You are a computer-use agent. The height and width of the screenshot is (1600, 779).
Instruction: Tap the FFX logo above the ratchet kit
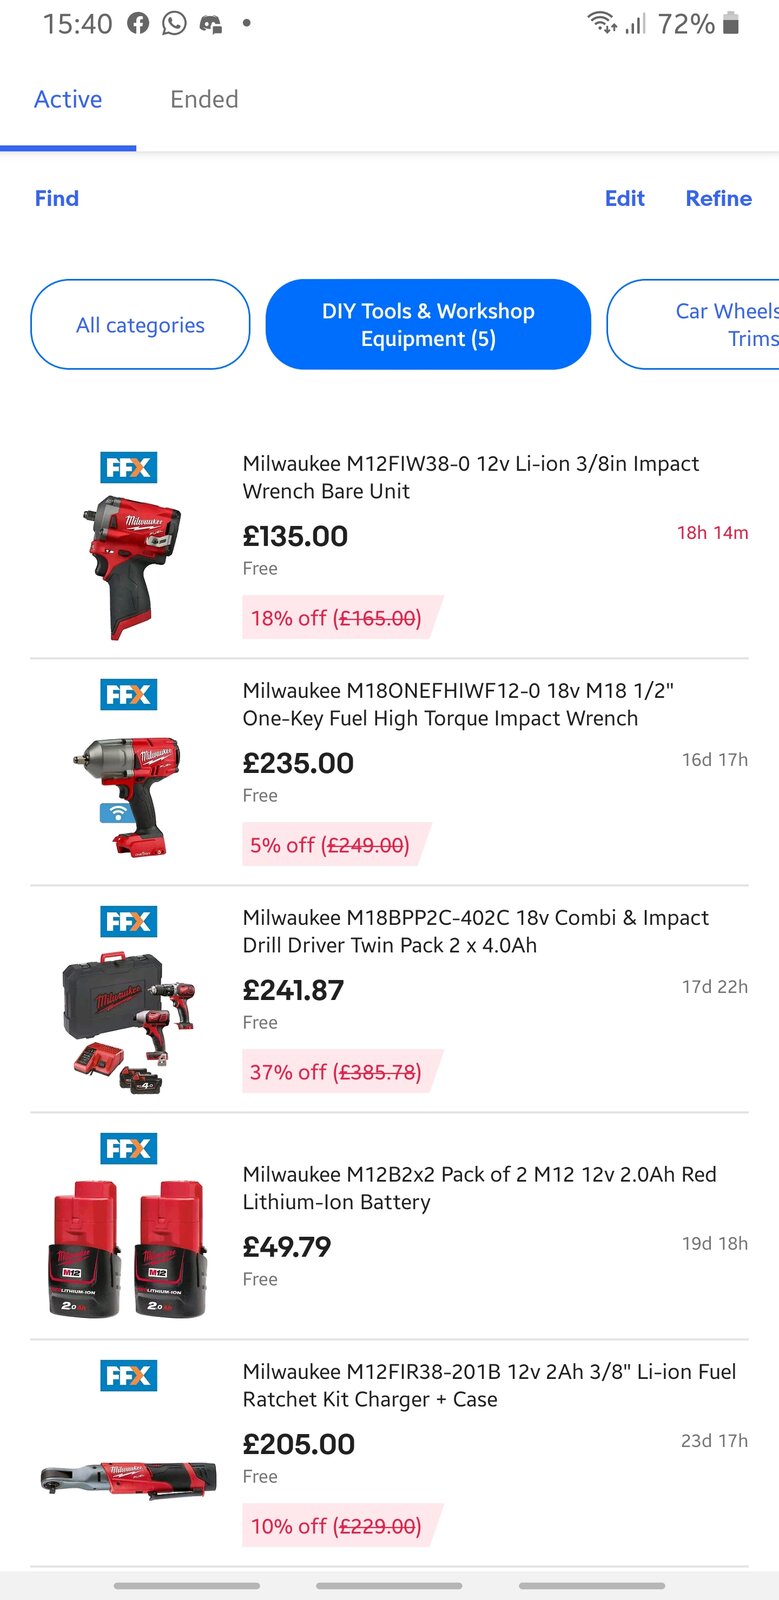[x=129, y=1375]
